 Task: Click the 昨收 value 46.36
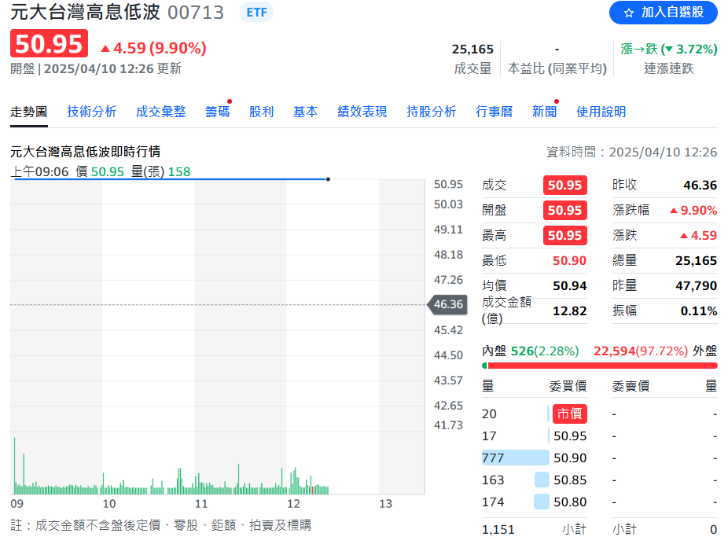[700, 185]
